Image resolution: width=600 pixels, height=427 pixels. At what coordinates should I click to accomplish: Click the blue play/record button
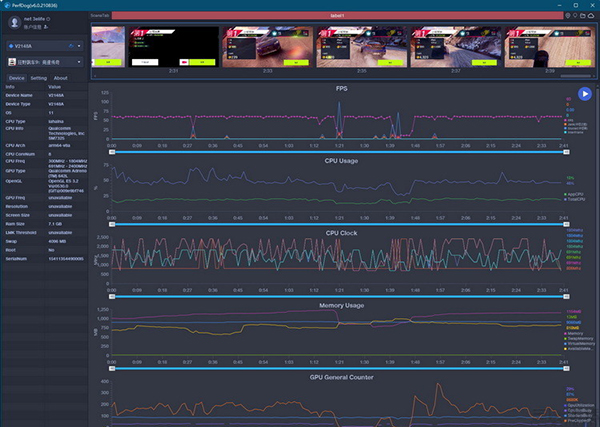pyautogui.click(x=585, y=94)
